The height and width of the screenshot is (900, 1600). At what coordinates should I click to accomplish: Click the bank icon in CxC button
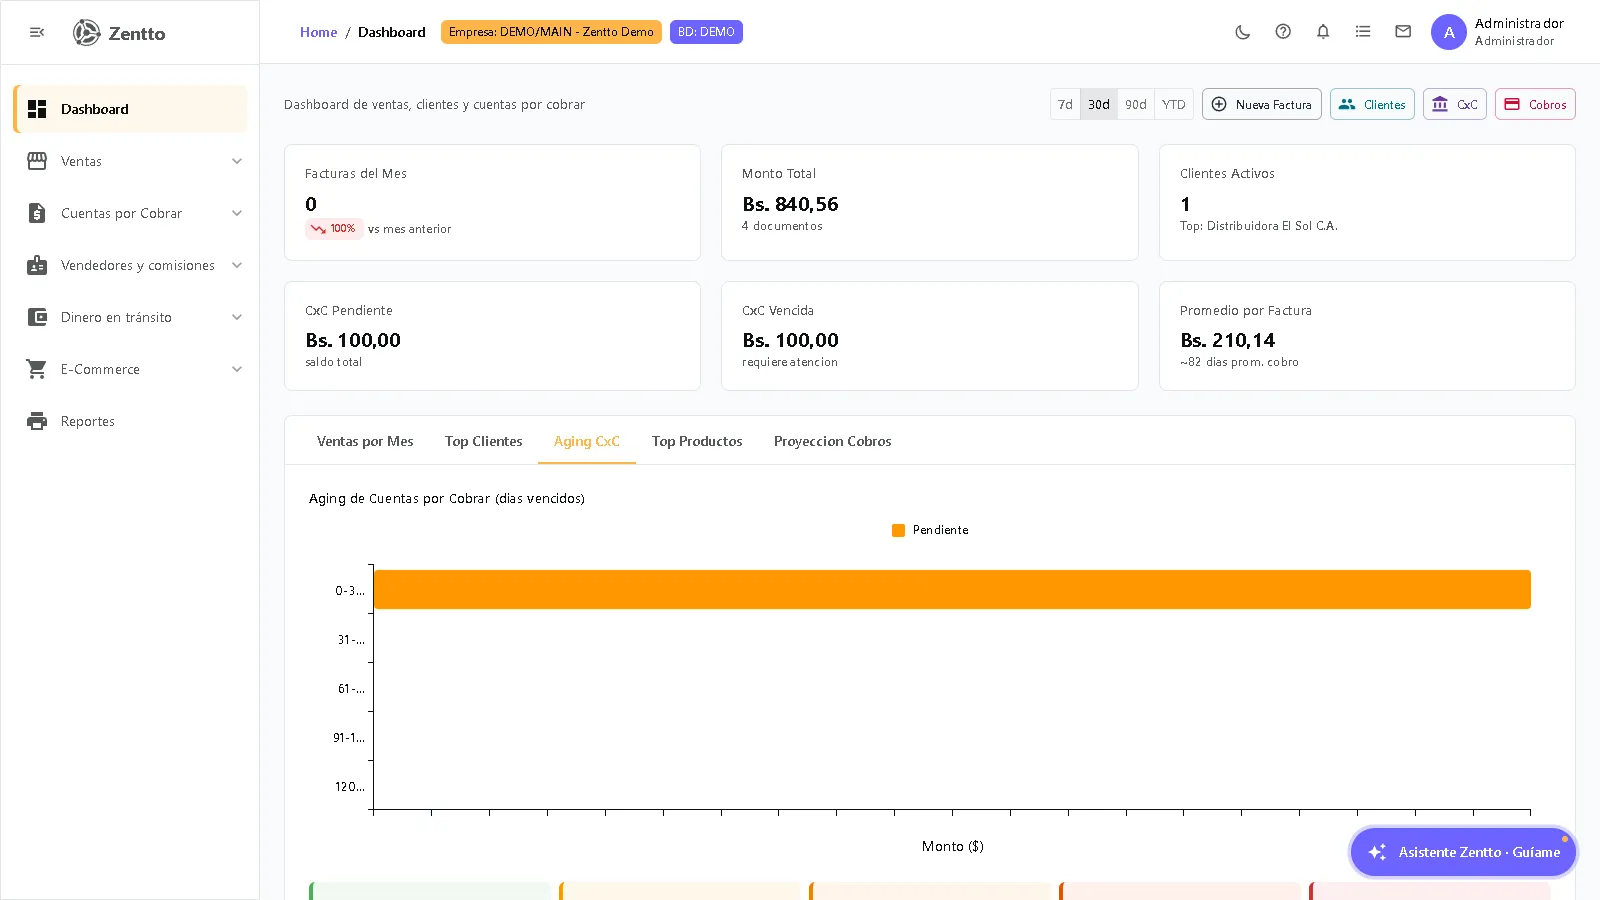pos(1440,104)
